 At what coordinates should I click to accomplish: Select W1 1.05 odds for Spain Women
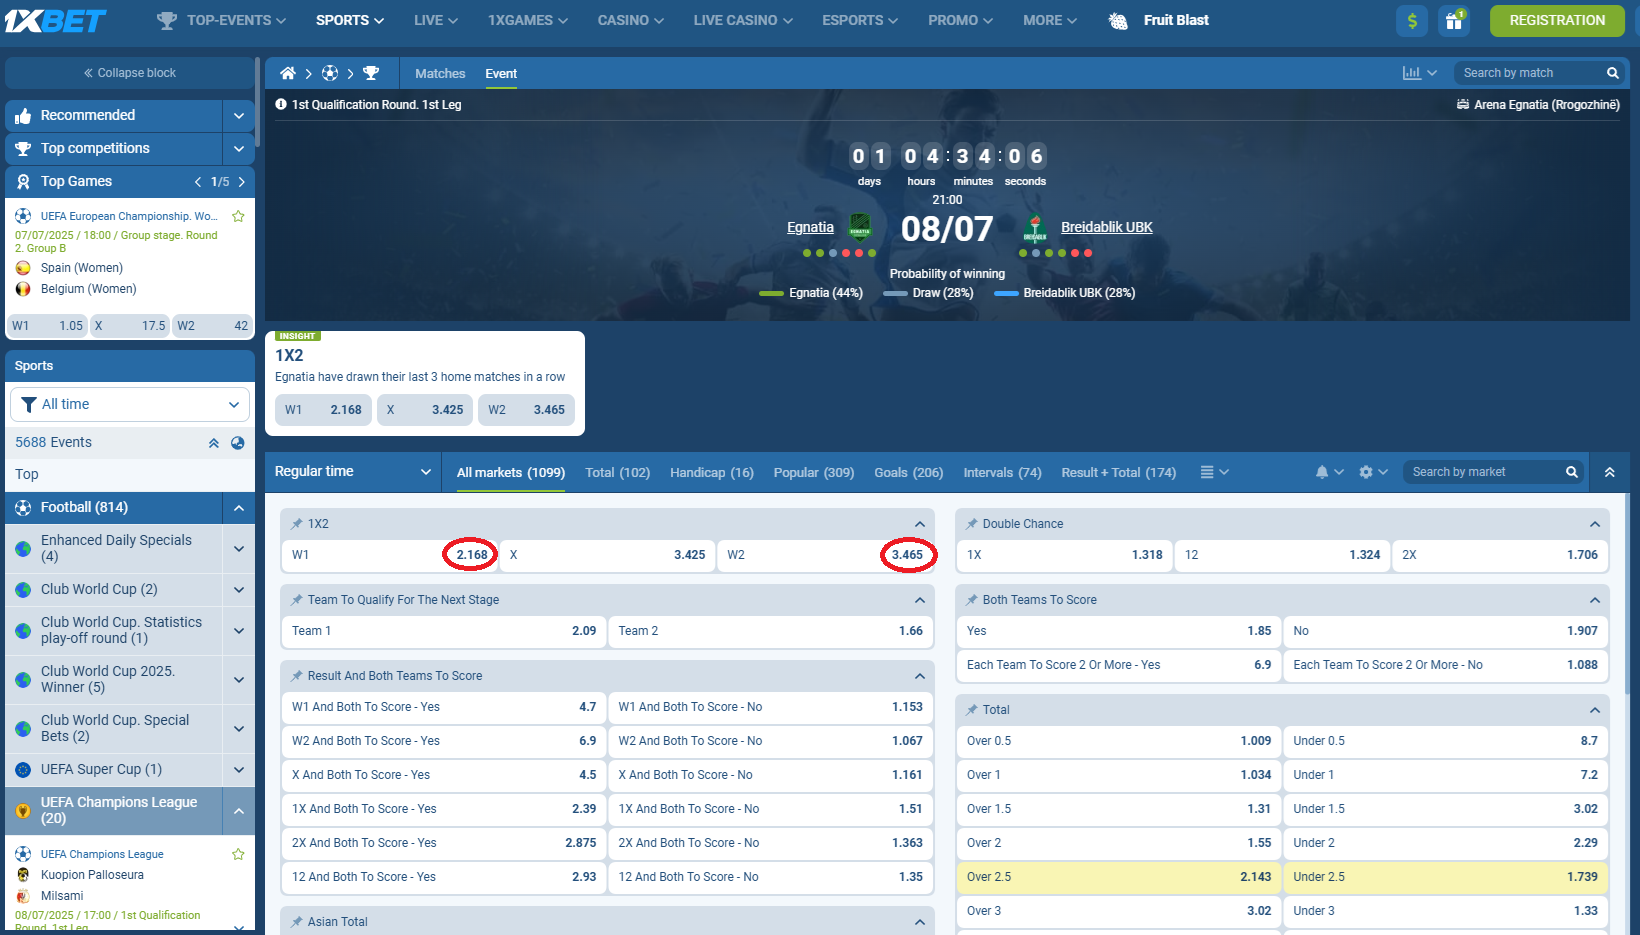[x=47, y=326]
